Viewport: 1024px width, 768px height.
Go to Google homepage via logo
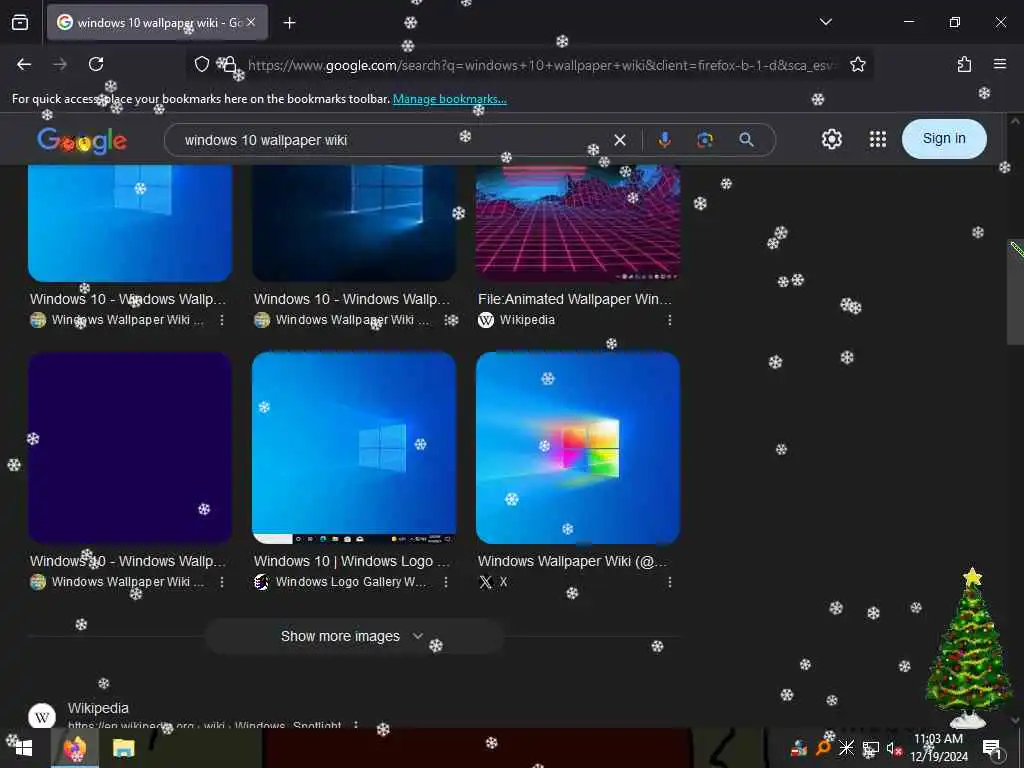click(82, 140)
